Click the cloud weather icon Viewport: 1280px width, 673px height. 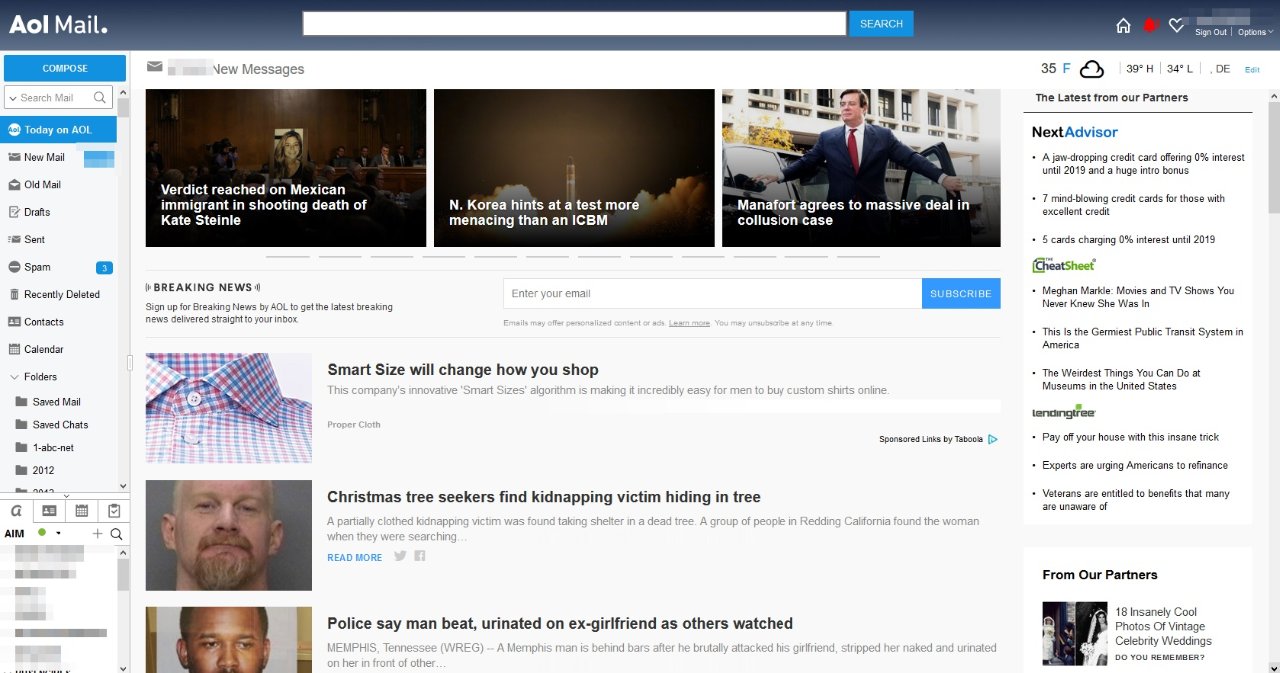pos(1092,68)
